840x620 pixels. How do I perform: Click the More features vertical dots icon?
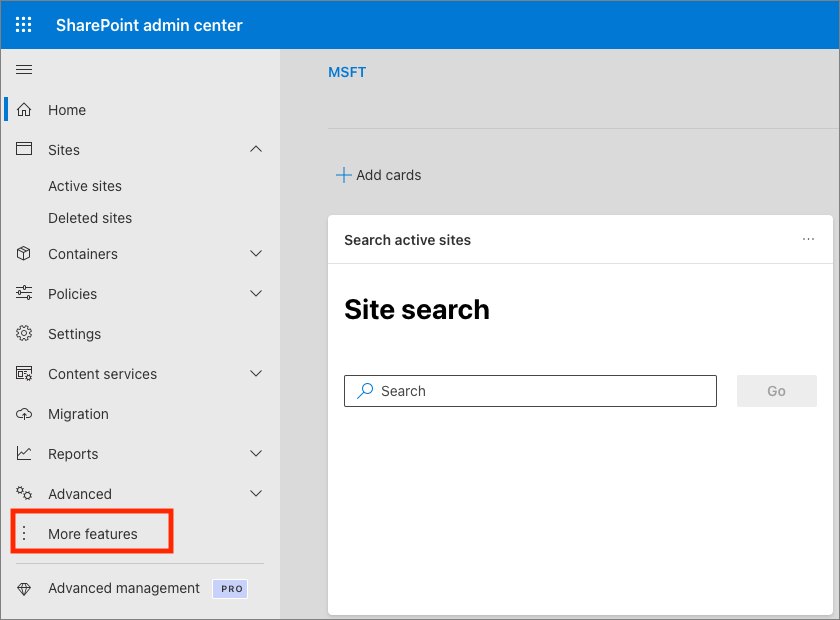coord(24,533)
